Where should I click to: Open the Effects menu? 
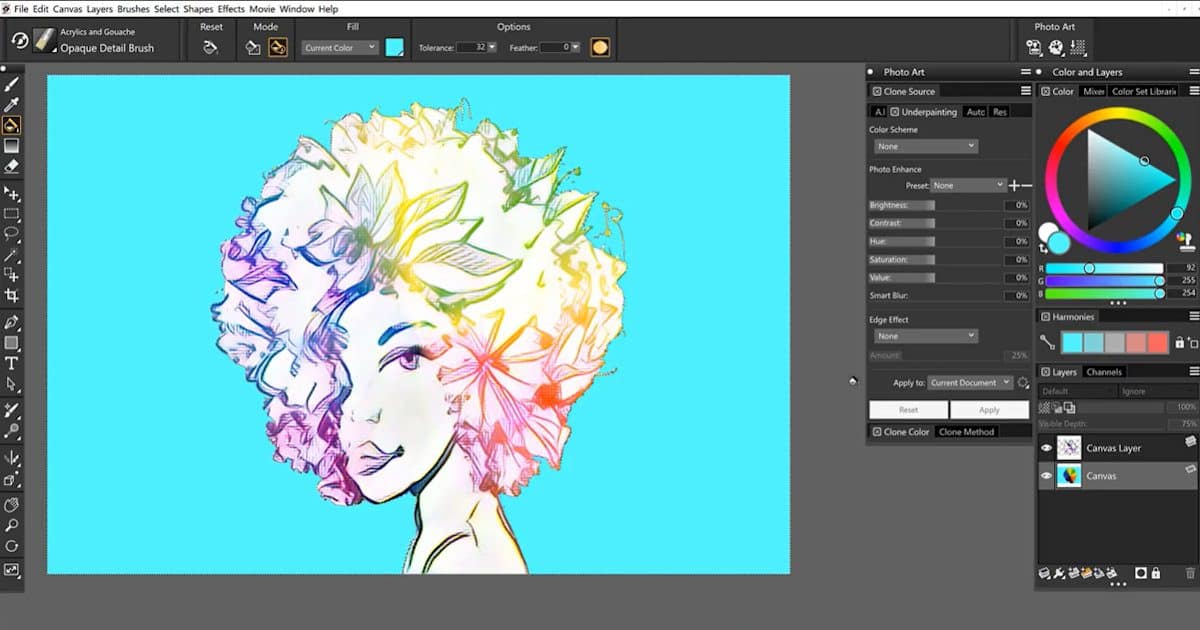[231, 8]
